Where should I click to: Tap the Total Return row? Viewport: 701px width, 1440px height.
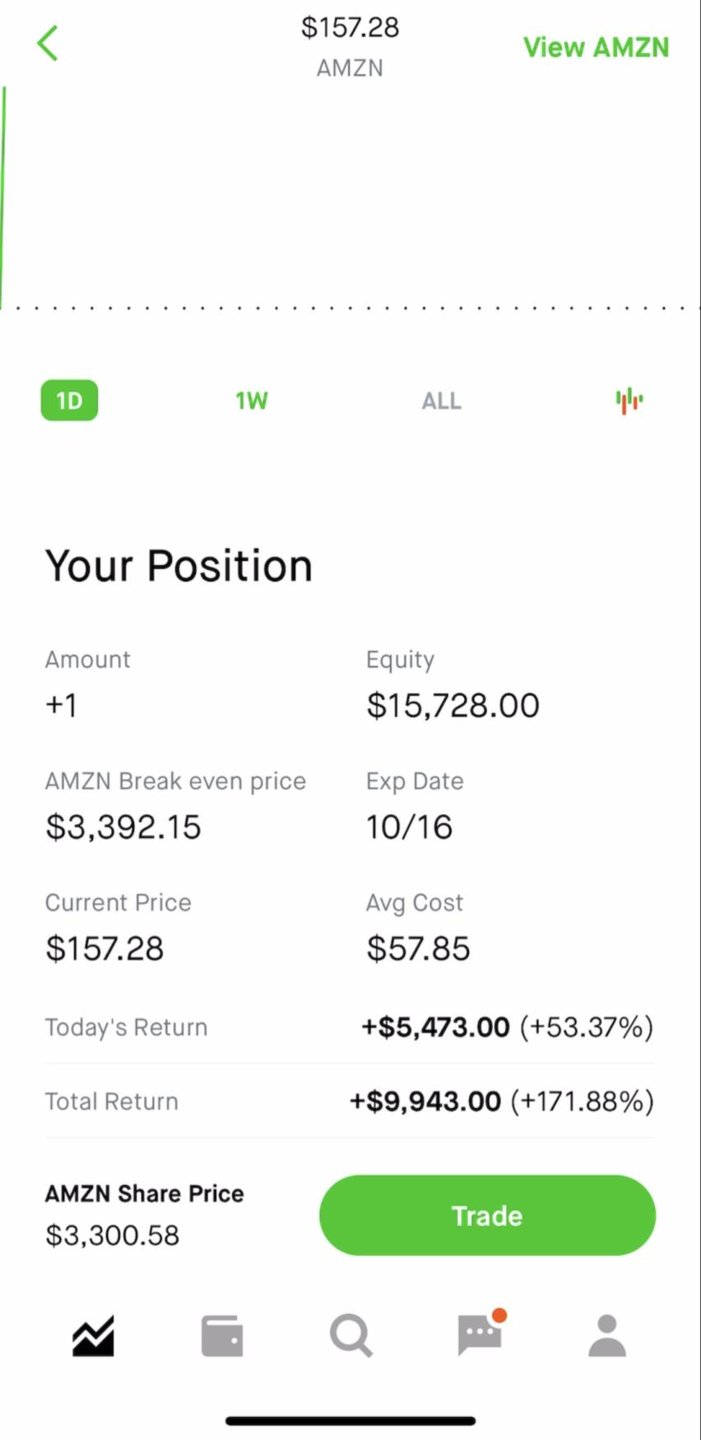point(350,1101)
